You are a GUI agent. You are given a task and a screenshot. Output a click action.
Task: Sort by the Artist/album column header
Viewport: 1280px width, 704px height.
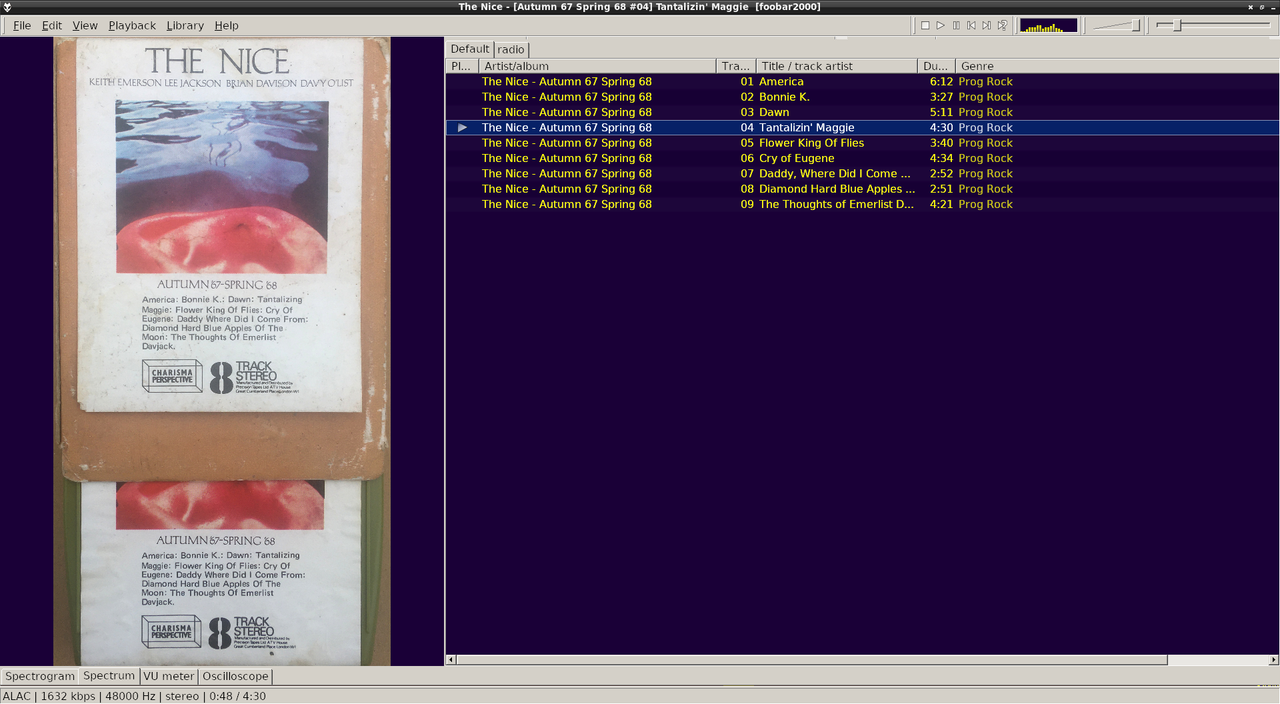point(597,66)
